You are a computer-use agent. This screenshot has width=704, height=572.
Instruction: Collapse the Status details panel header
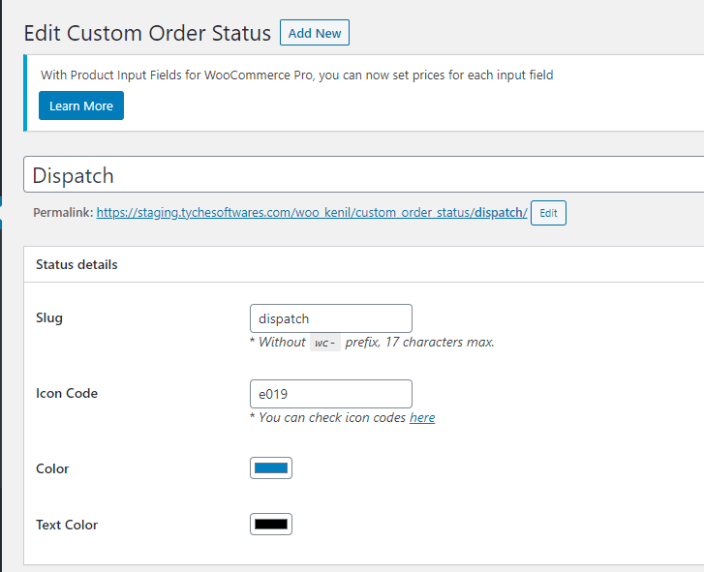(x=76, y=265)
